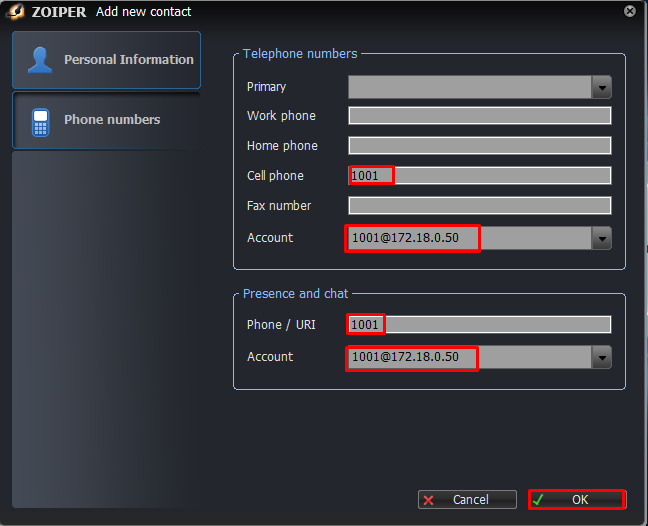Open the Telephone numbers Account combo box
648x526 pixels.
pyautogui.click(x=480, y=238)
